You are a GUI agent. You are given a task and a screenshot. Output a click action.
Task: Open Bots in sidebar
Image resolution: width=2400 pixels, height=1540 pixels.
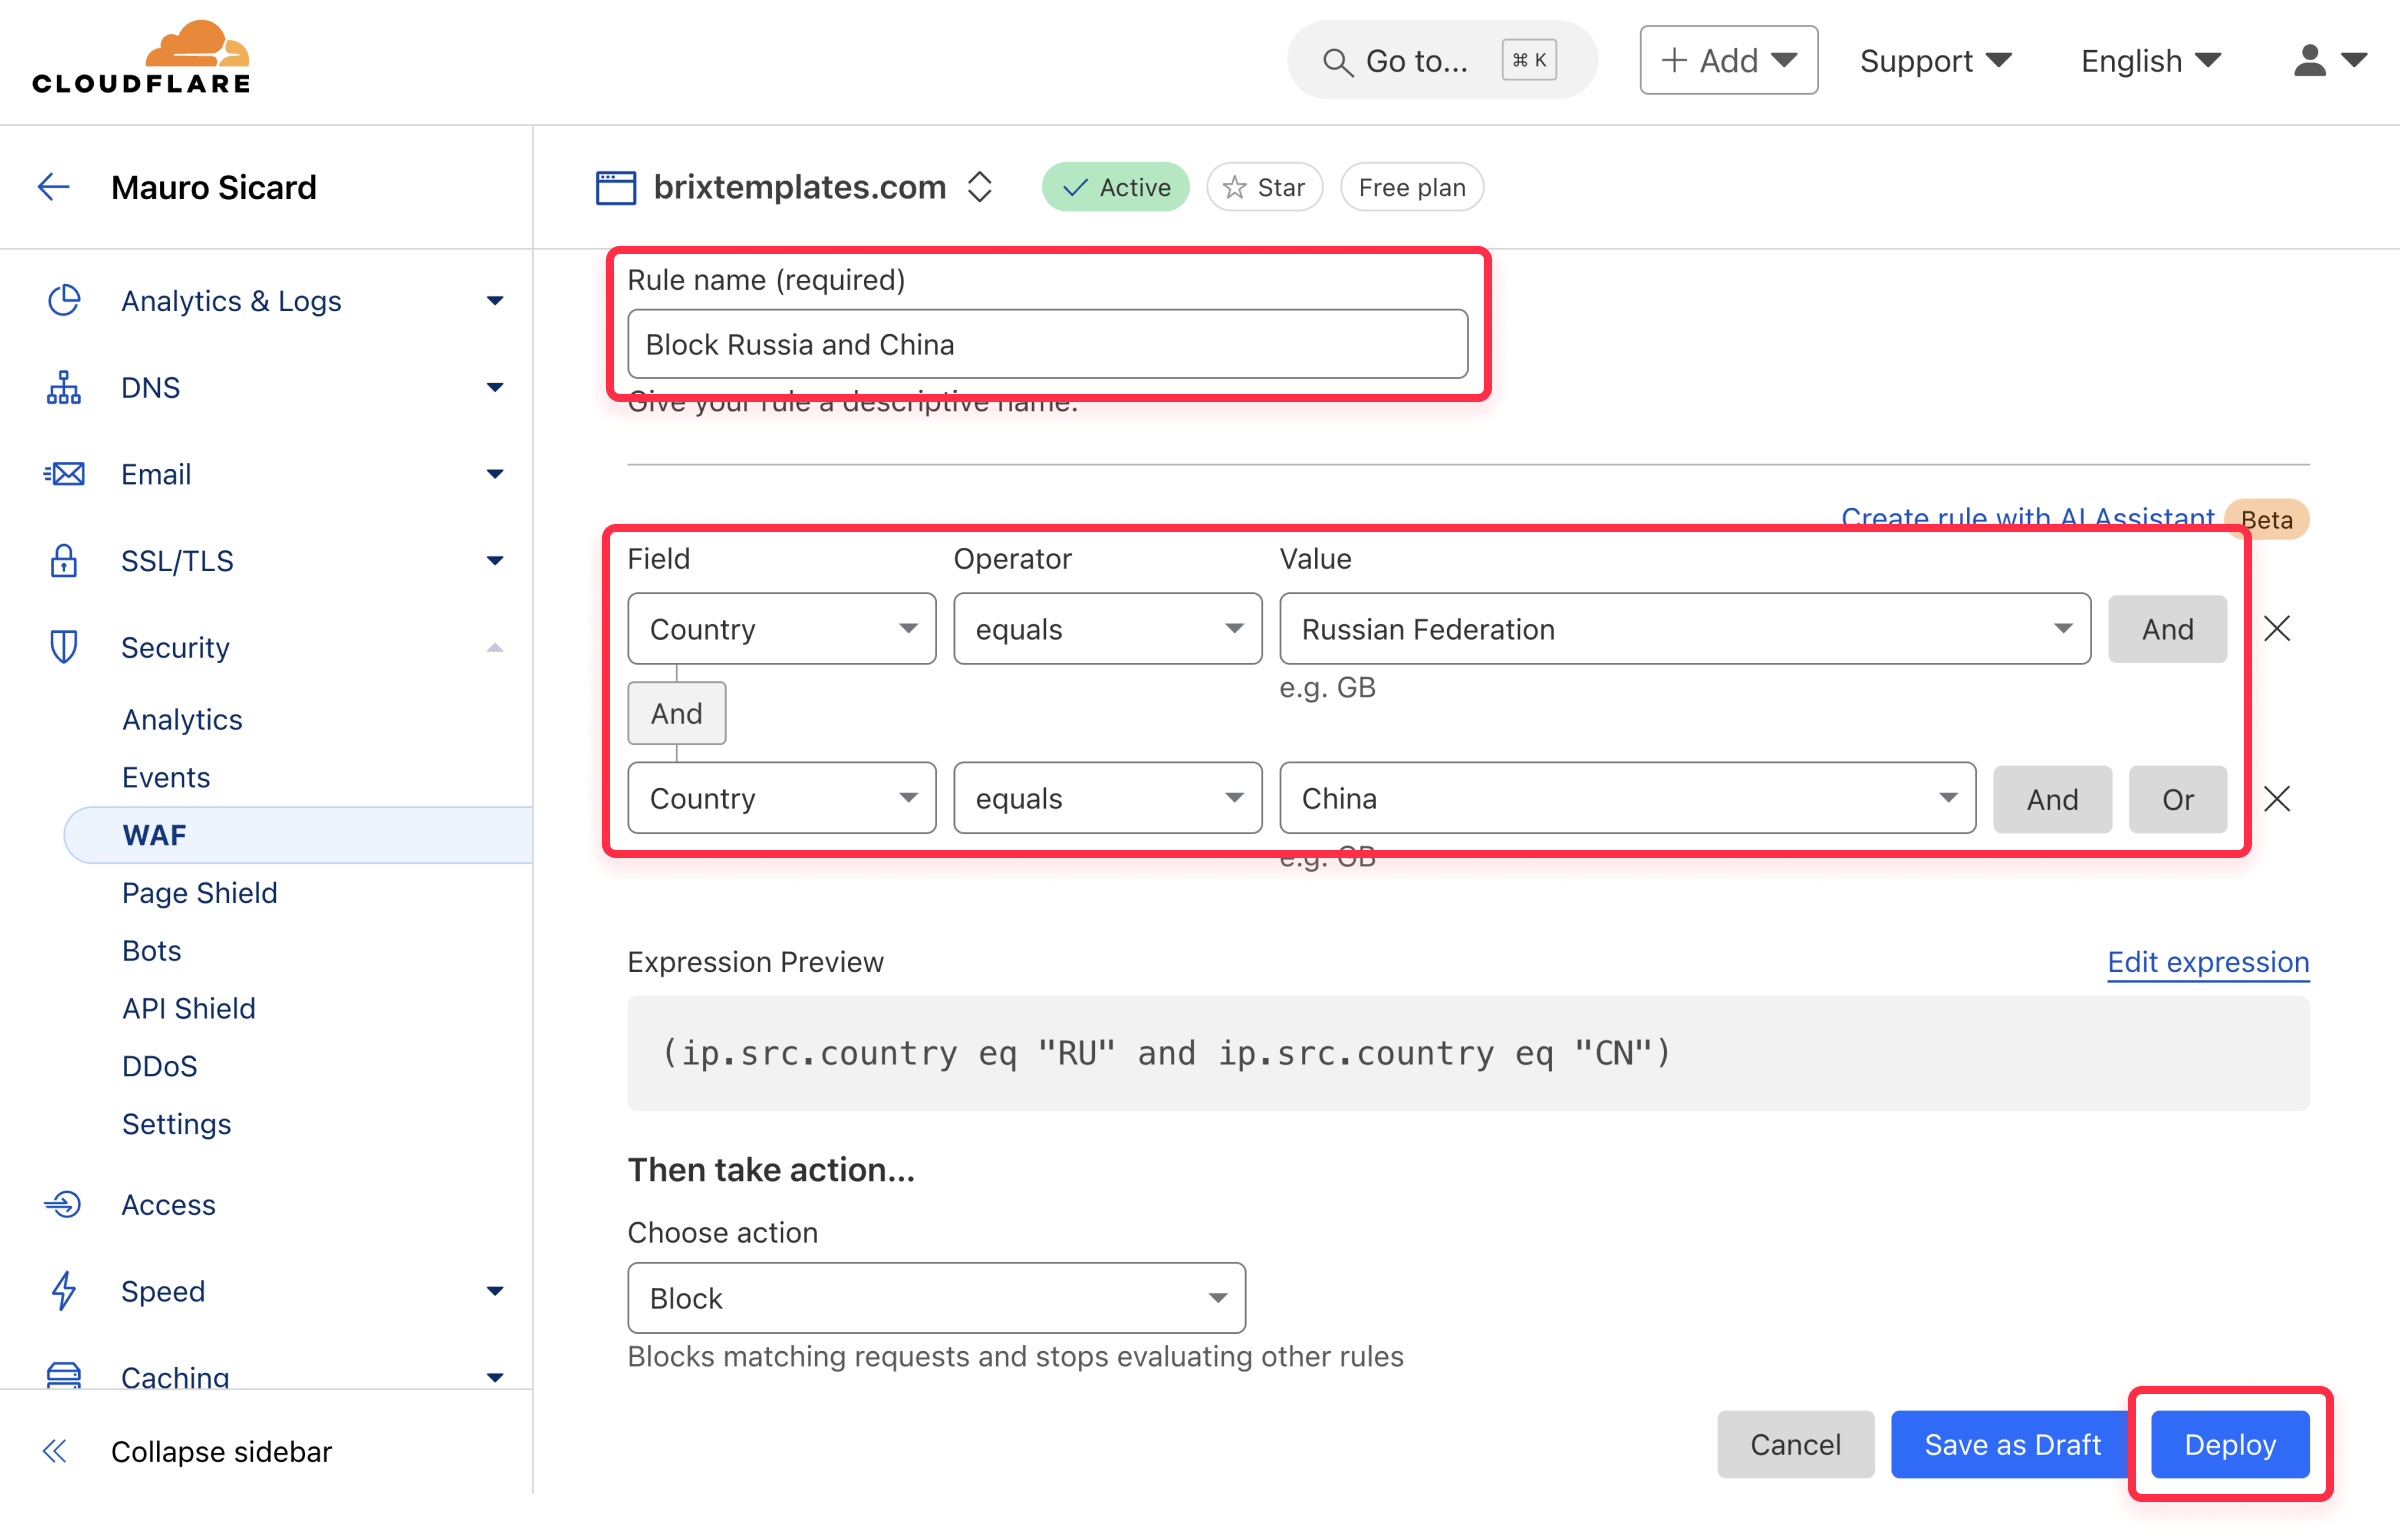[x=151, y=950]
